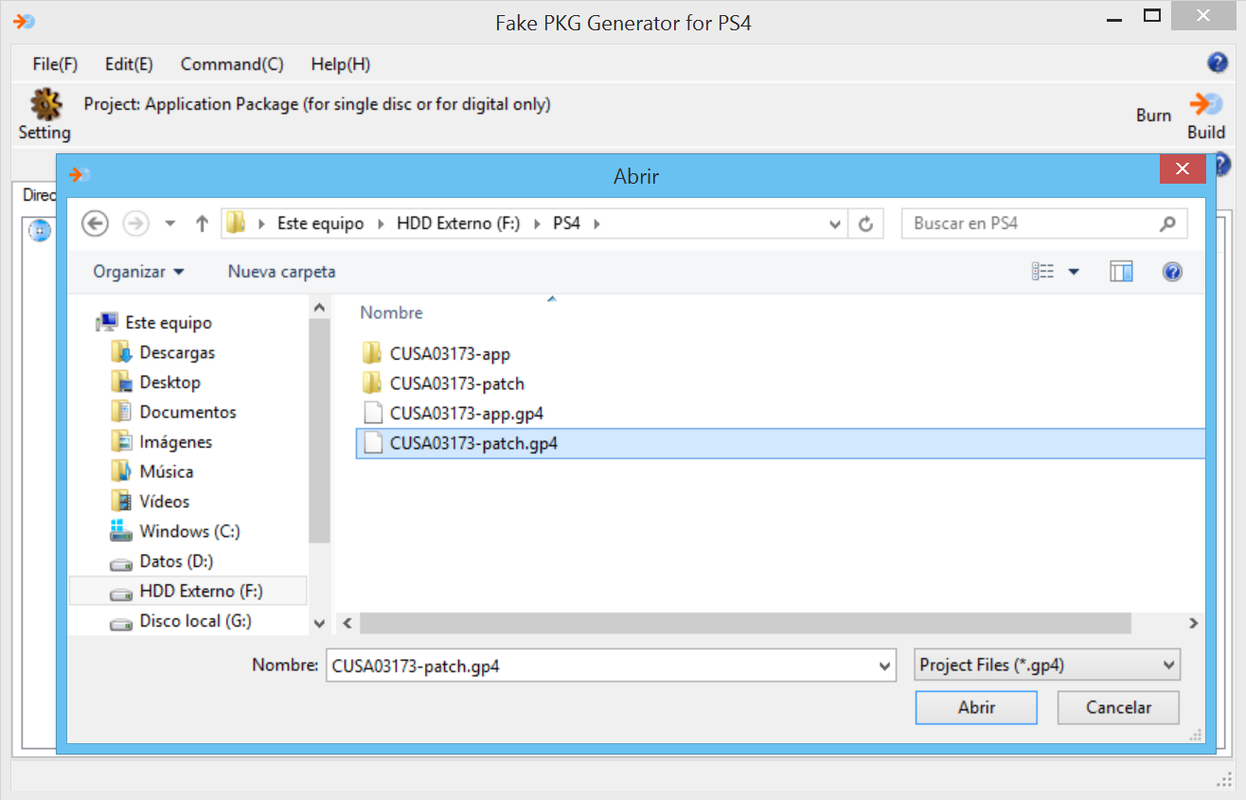1246x800 pixels.
Task: Click the navigation pane scroll down arrow
Action: point(319,623)
